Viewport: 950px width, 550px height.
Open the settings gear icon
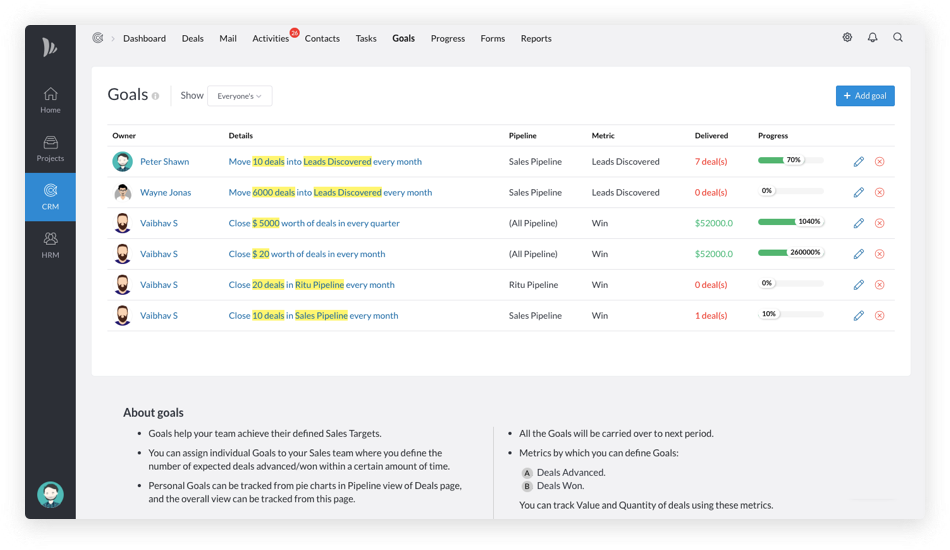click(x=847, y=38)
